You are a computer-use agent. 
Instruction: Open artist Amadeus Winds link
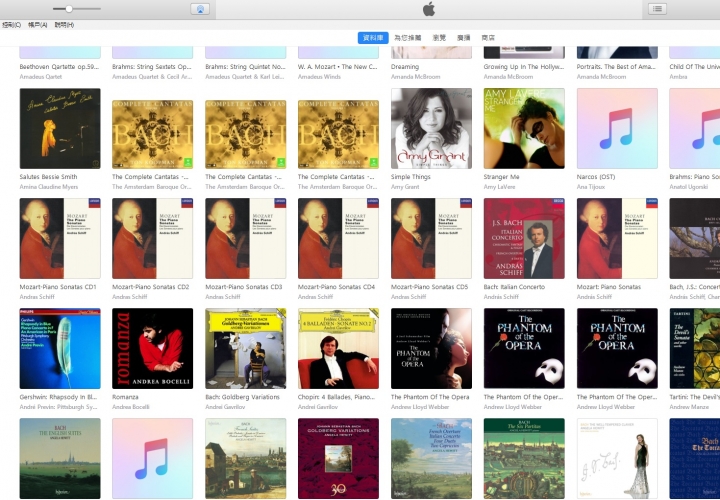[319, 77]
